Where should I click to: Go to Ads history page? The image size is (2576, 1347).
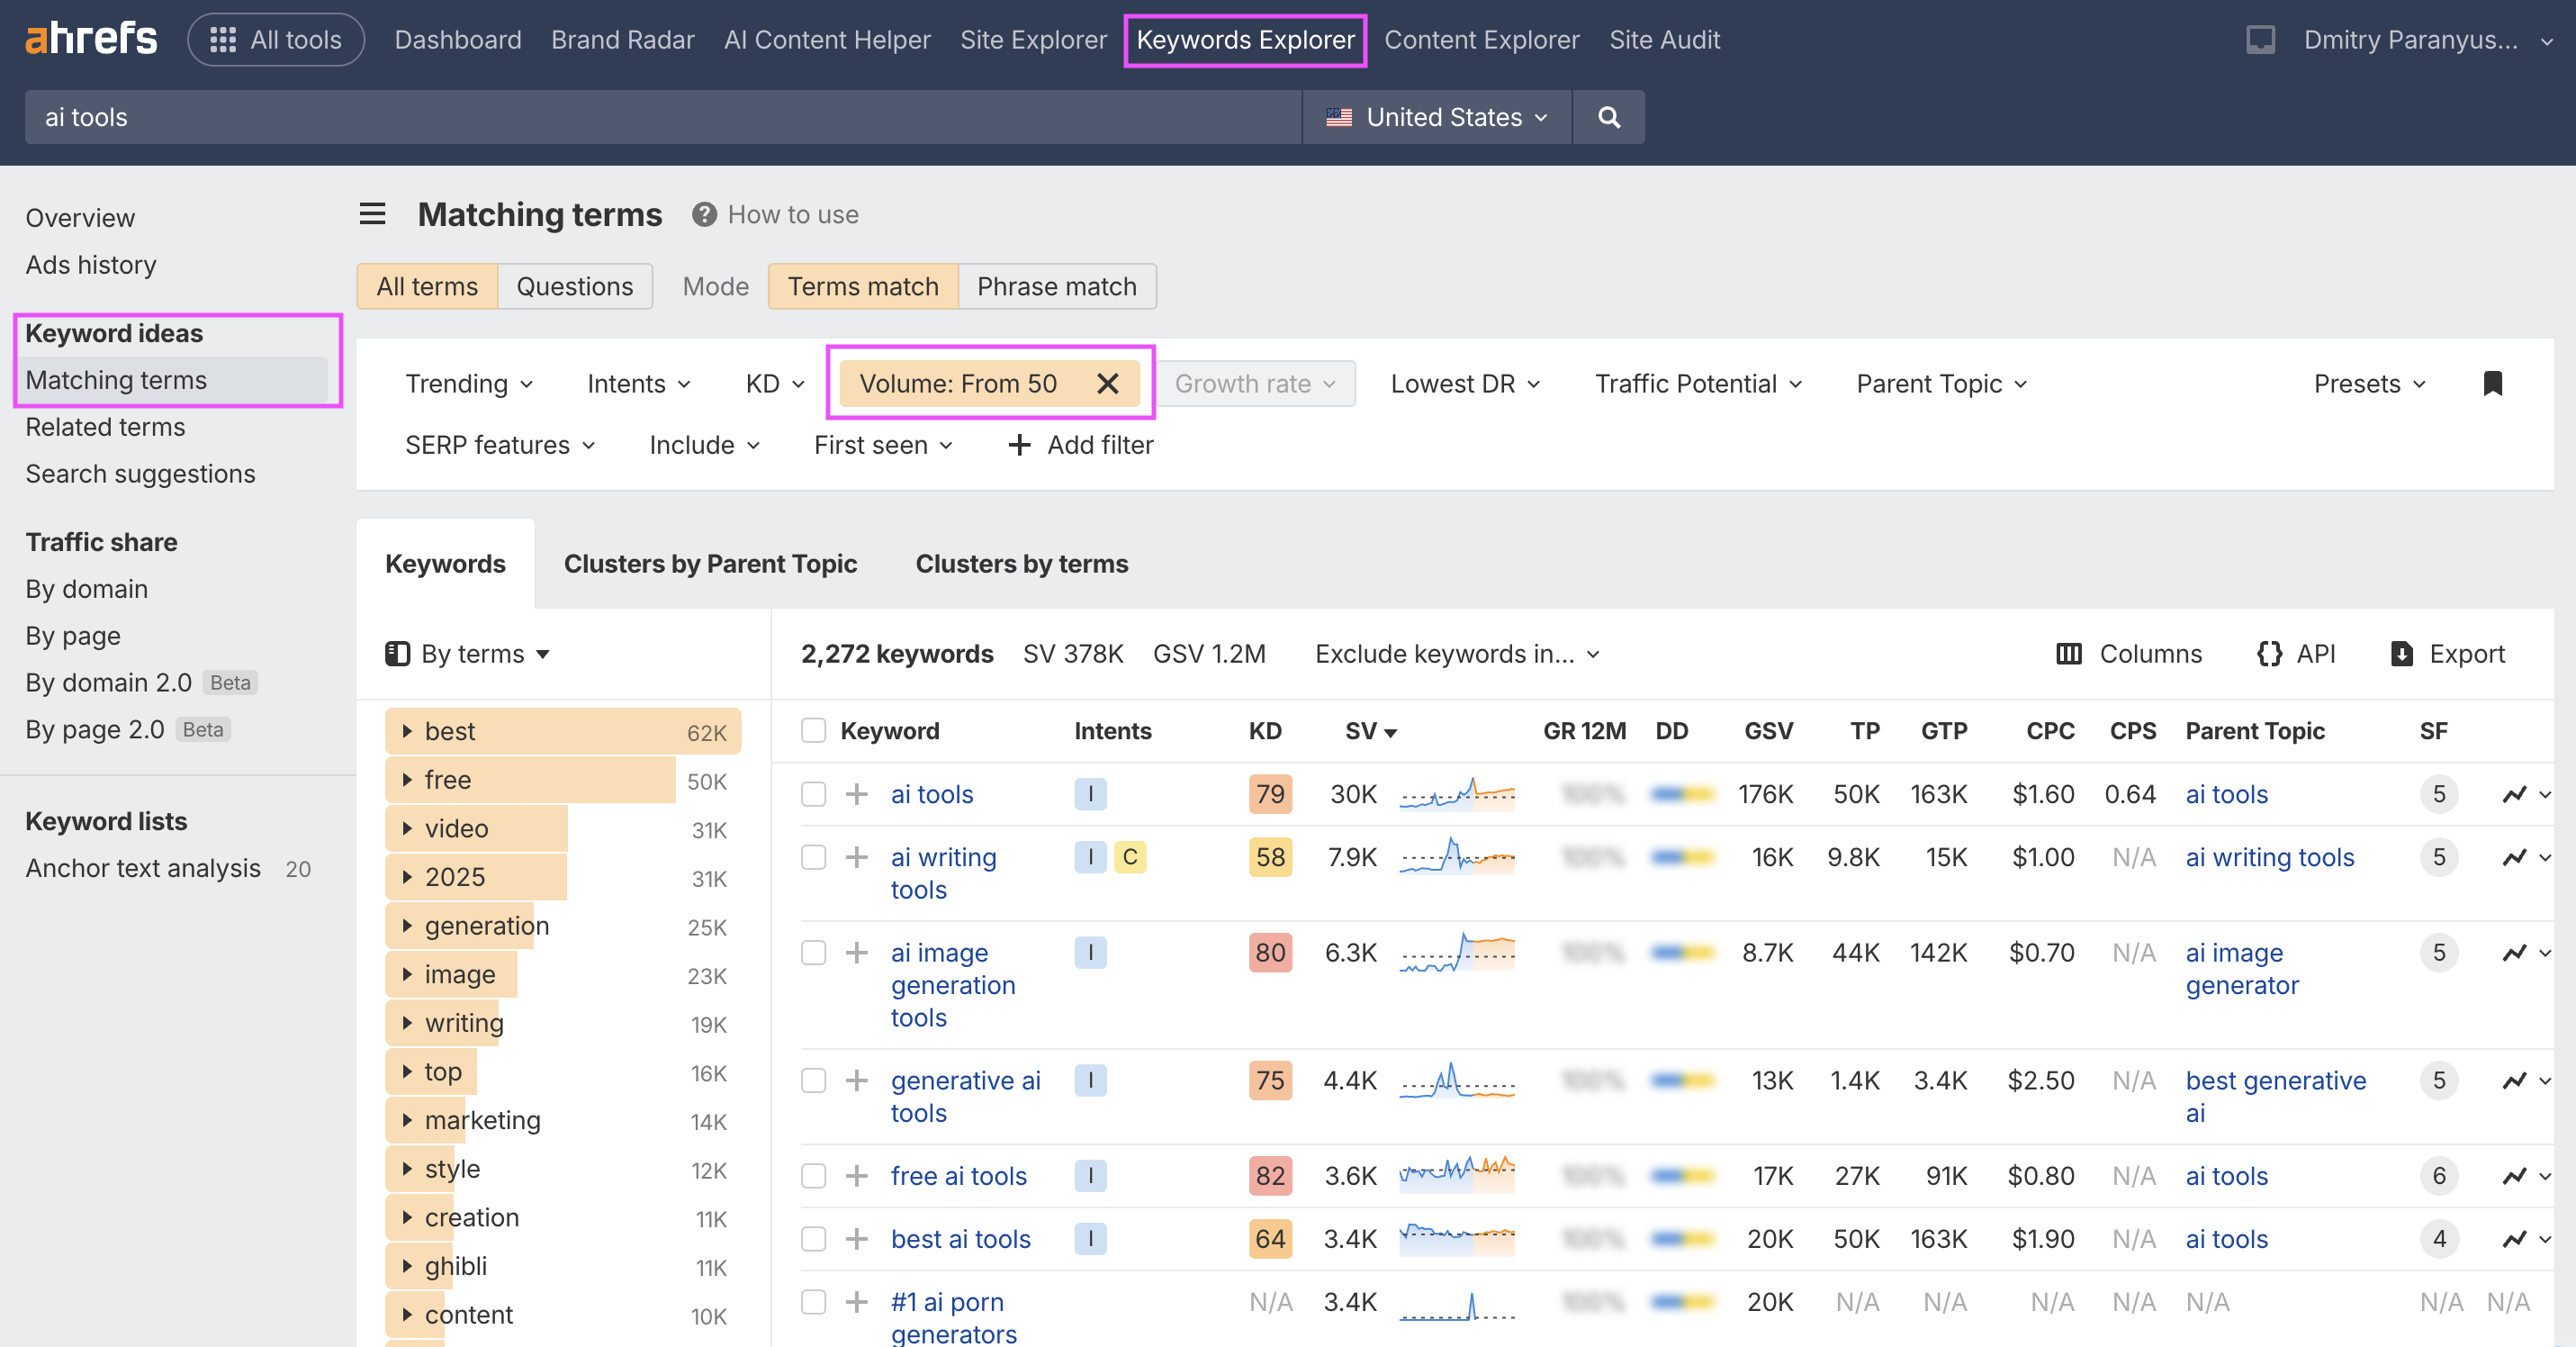pyautogui.click(x=91, y=265)
